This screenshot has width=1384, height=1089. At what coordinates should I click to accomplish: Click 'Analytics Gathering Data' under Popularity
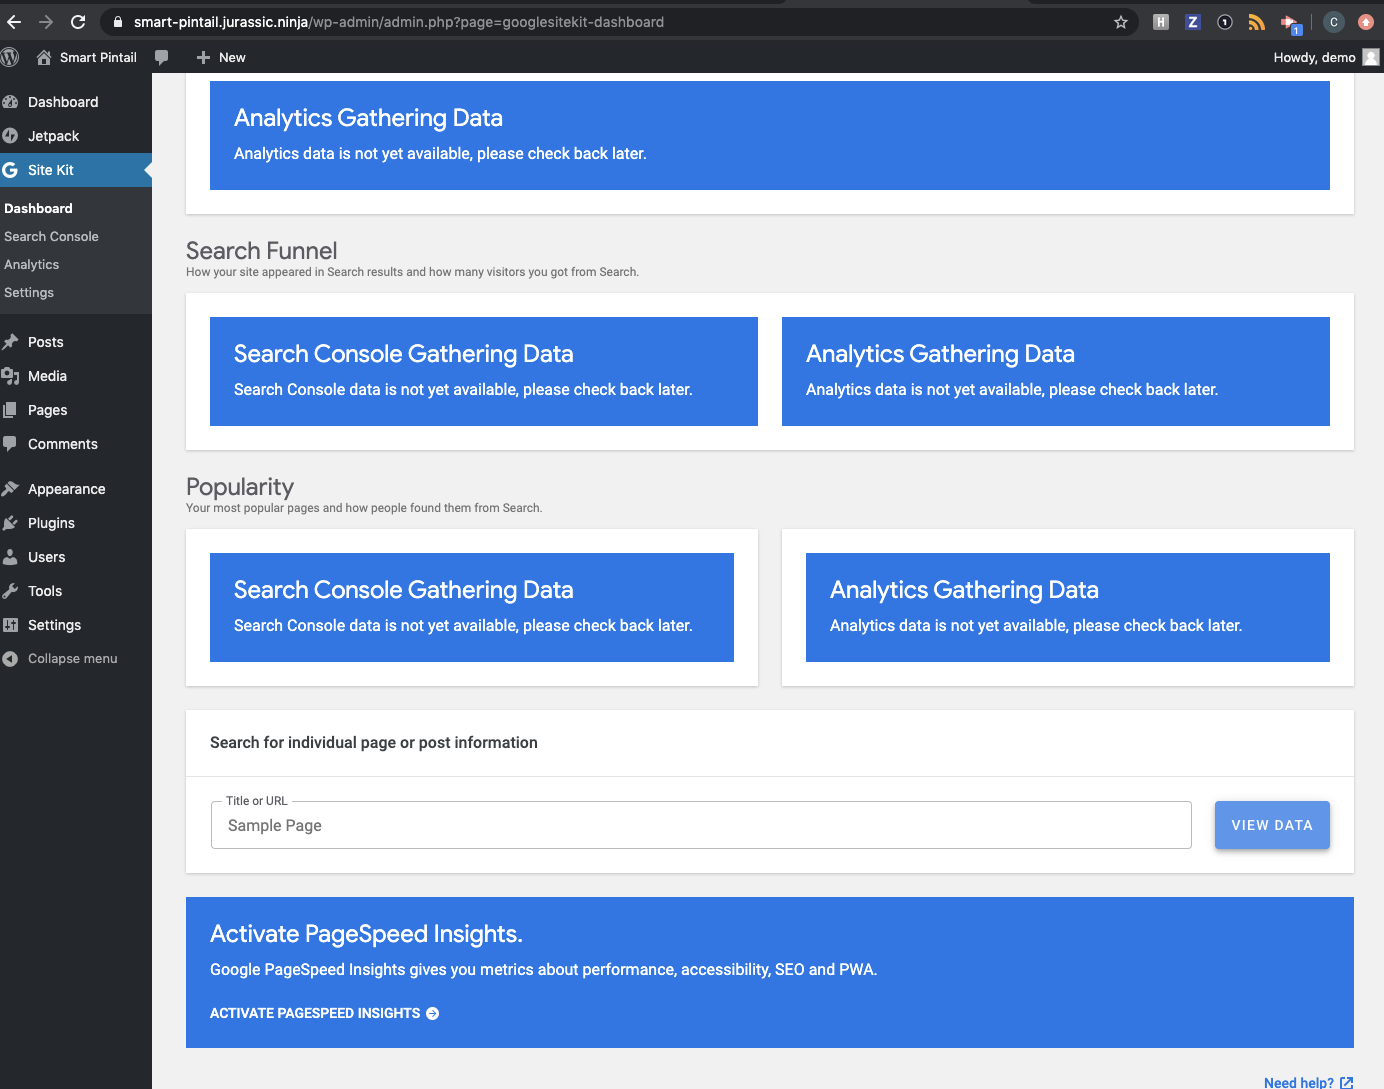(x=964, y=590)
